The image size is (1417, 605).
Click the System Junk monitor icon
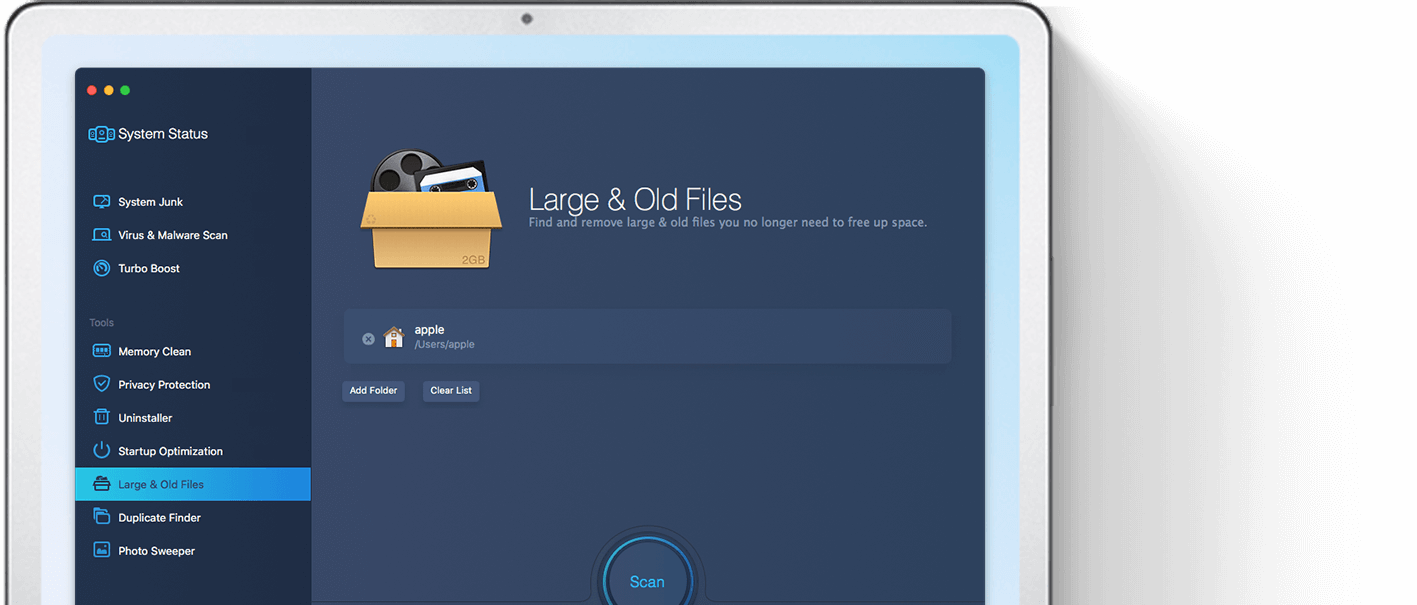coord(101,202)
